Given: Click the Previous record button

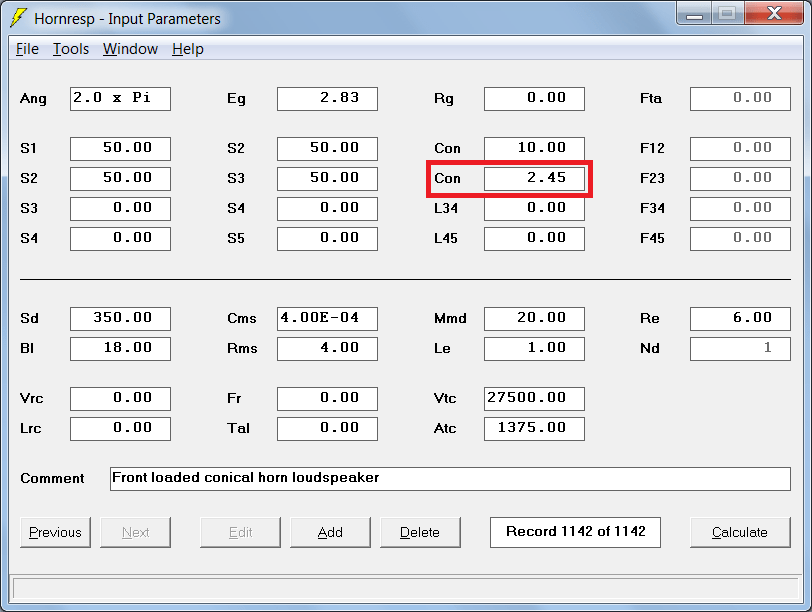Looking at the screenshot, I should 55,532.
